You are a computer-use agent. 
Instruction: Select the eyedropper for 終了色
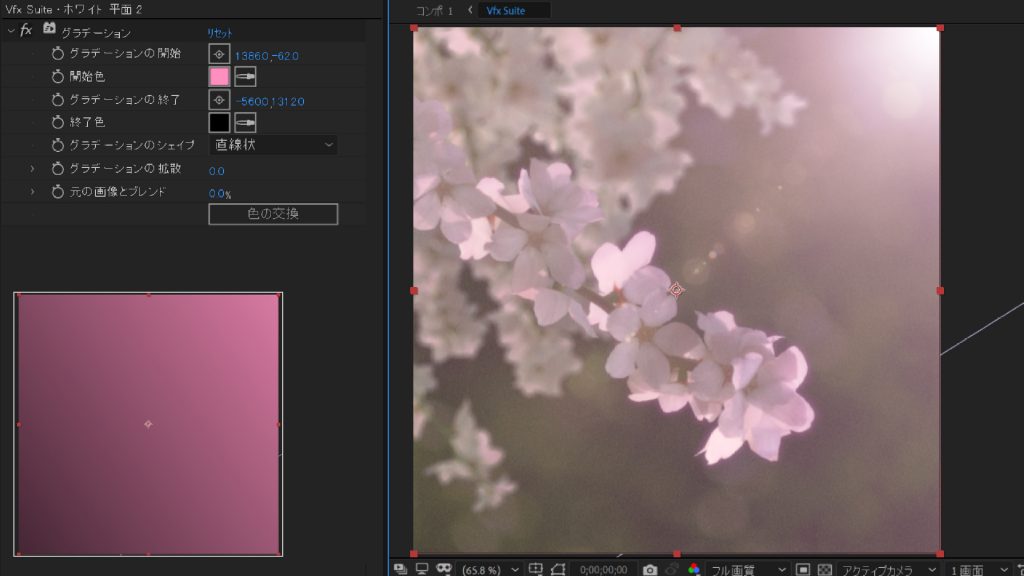click(245, 123)
